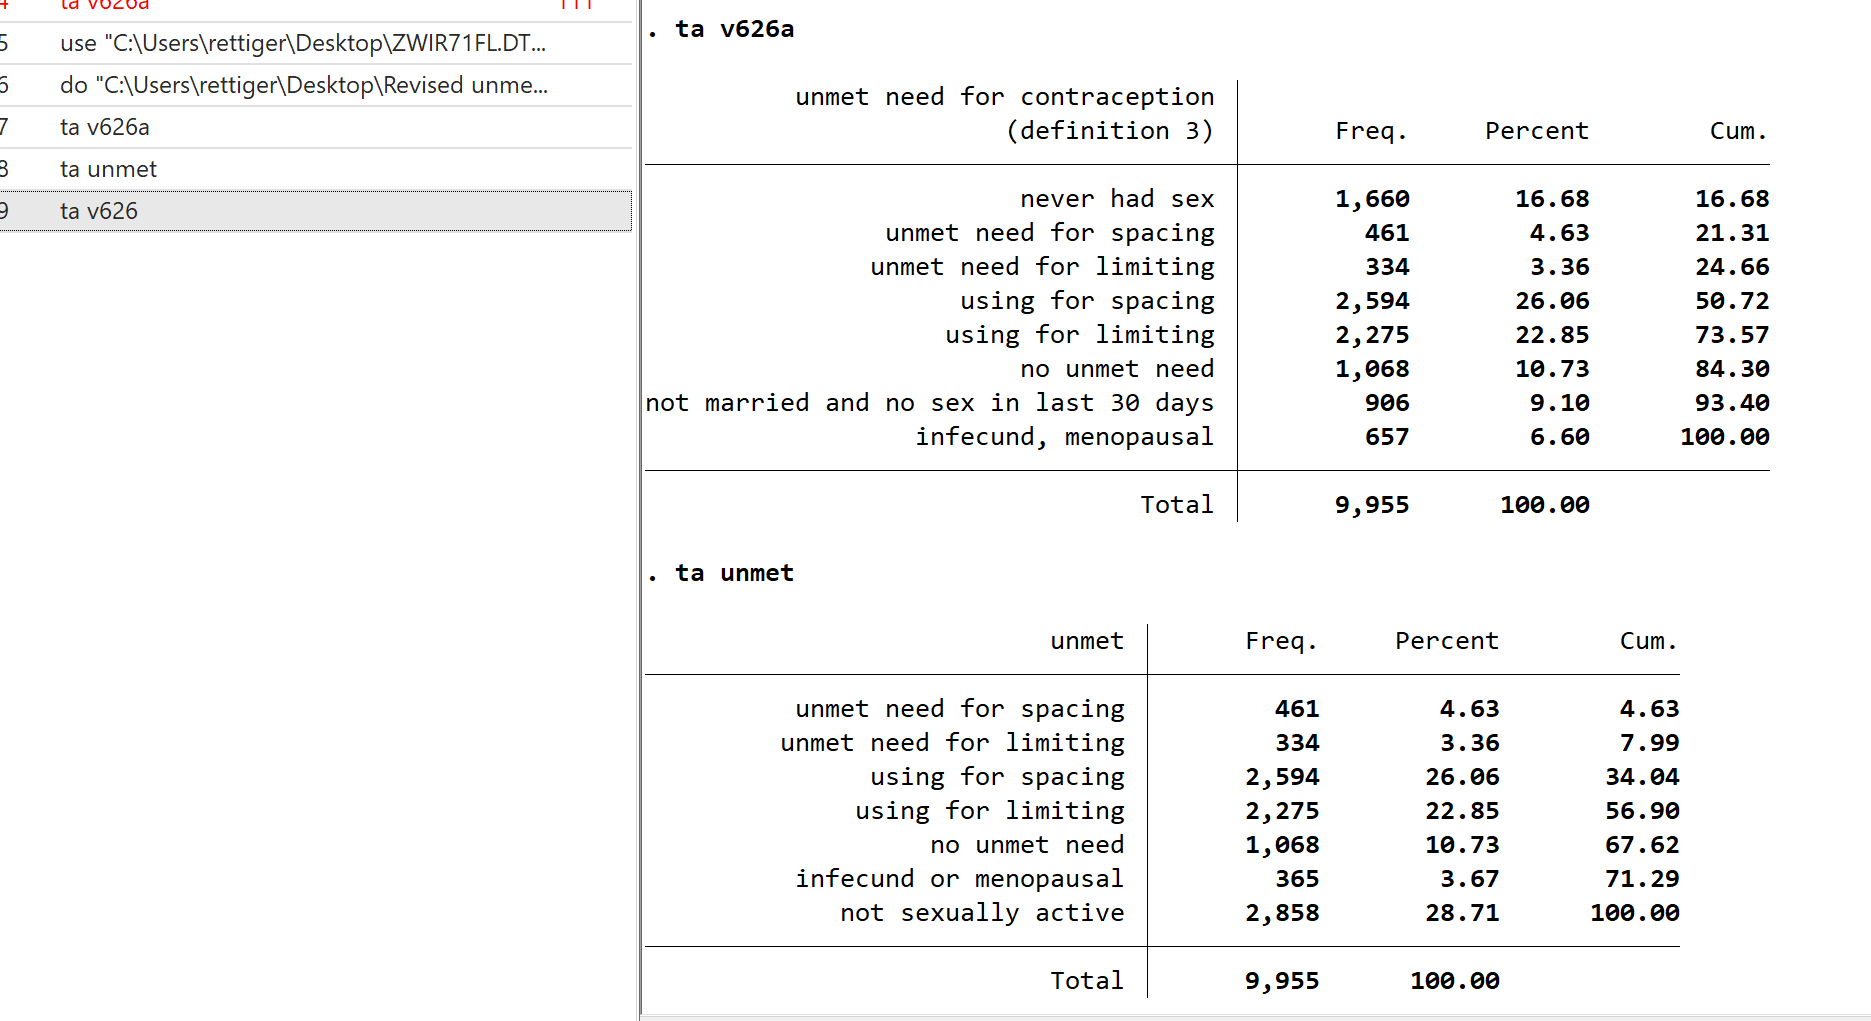
Task: Click the frequency value 906
Action: pyautogui.click(x=1386, y=404)
